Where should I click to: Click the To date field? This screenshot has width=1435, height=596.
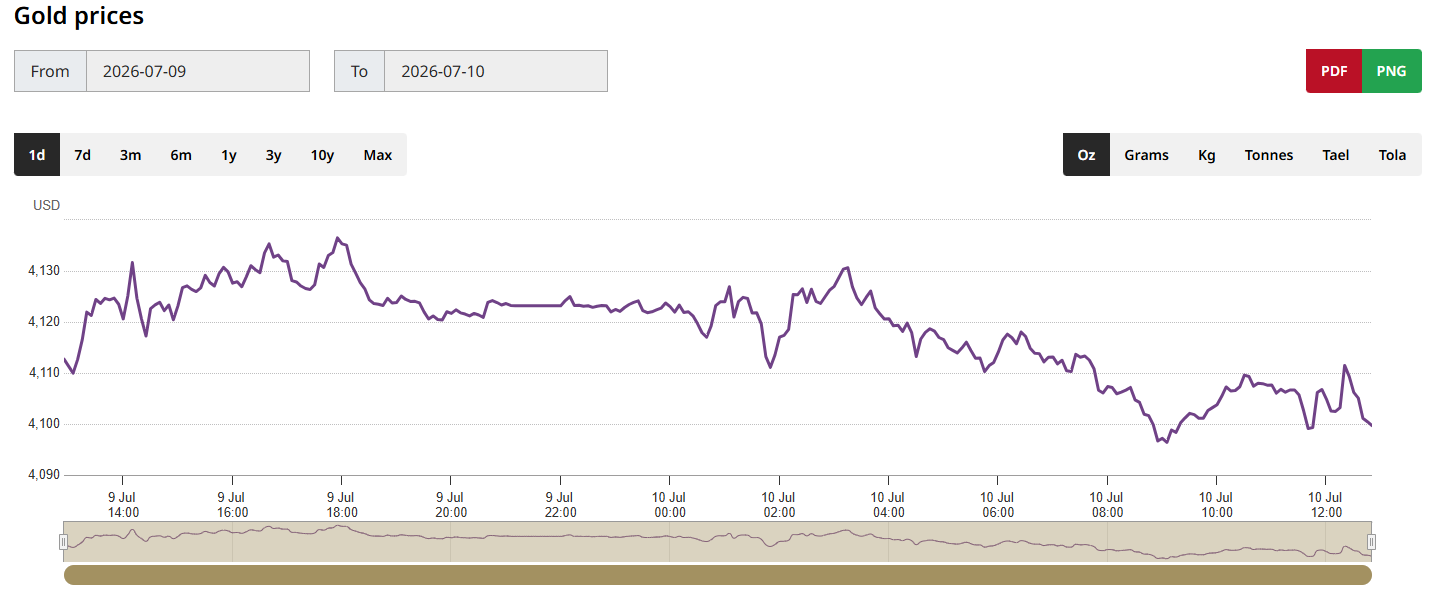(496, 71)
